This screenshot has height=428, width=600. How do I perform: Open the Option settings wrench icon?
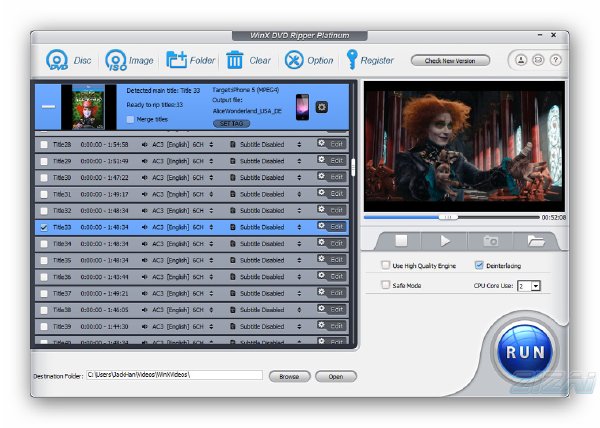[x=294, y=60]
